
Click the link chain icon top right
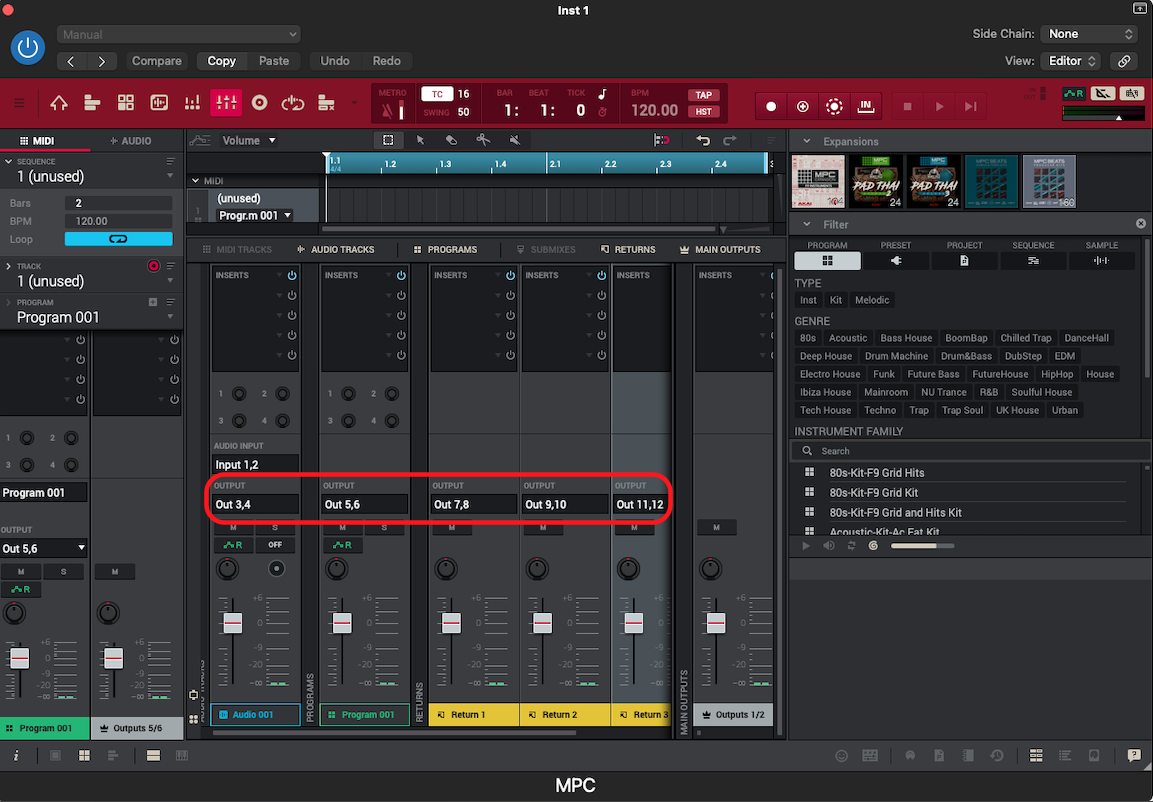pyautogui.click(x=1124, y=61)
